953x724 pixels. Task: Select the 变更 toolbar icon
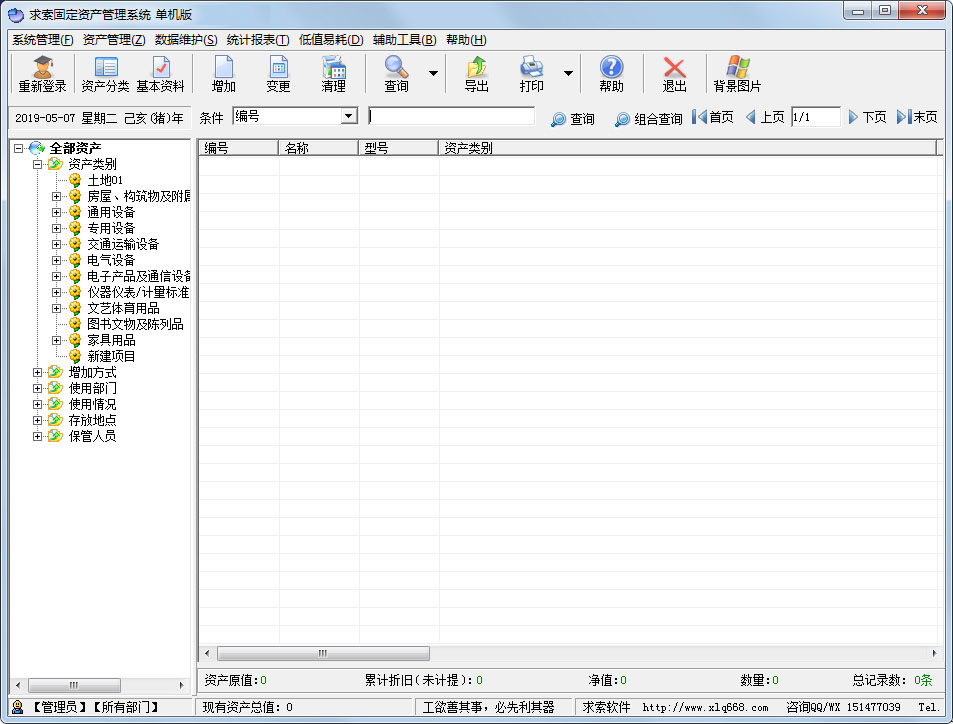(x=277, y=73)
